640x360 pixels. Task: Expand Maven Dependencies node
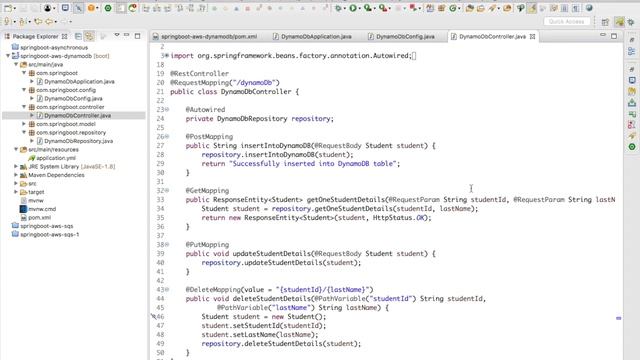click(16, 175)
